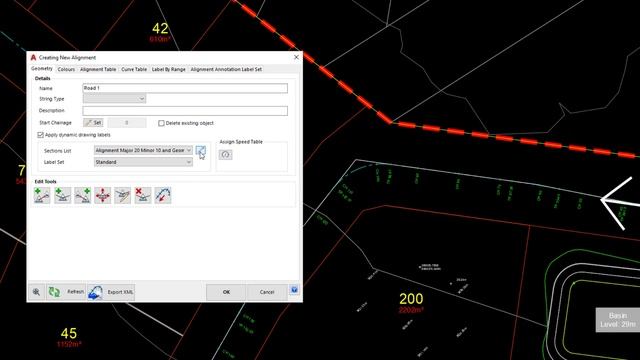This screenshot has width=640, height=360.
Task: Click the fifth edit tool icon with pencil
Action: 122,196
